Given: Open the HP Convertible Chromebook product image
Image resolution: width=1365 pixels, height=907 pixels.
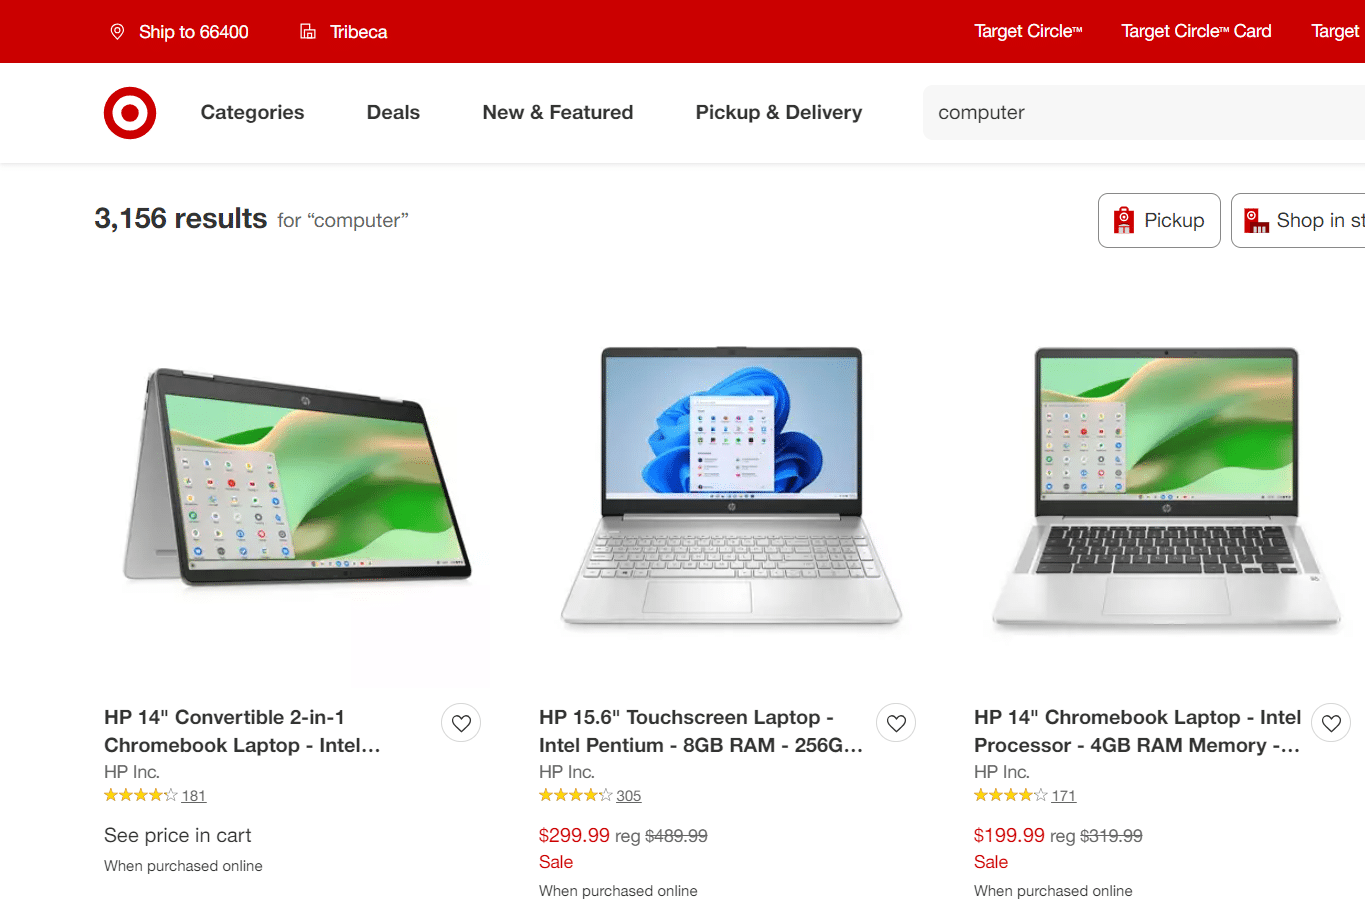Looking at the screenshot, I should 297,478.
